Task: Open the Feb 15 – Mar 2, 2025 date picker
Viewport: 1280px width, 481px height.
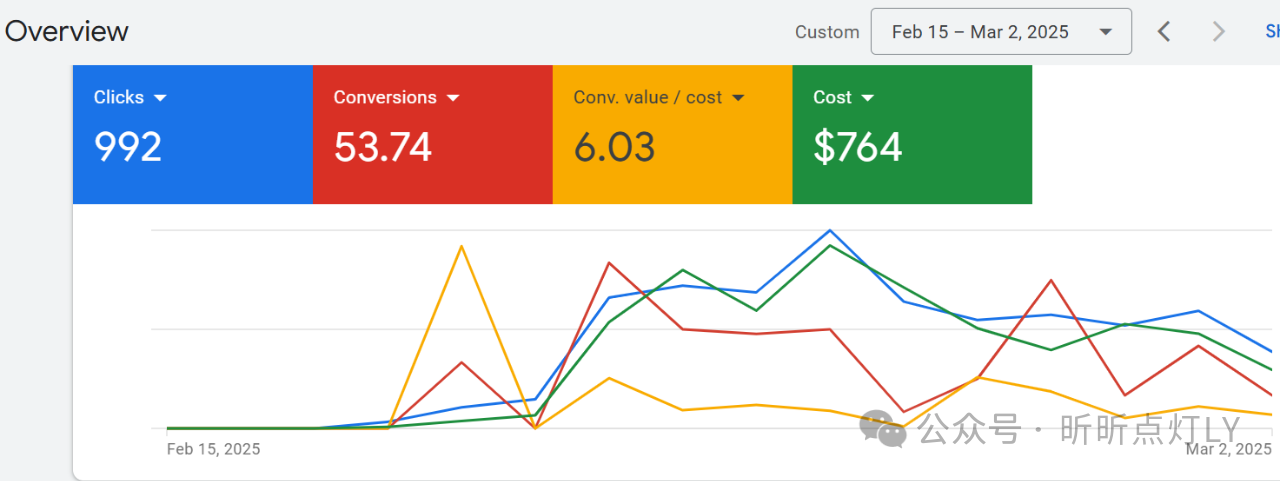Action: (980, 32)
